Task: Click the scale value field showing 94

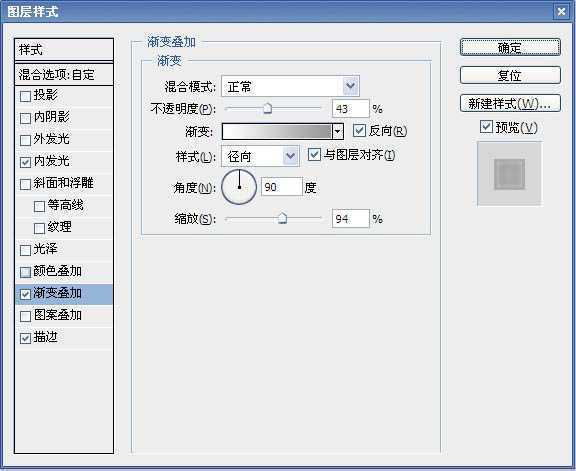Action: (x=350, y=219)
